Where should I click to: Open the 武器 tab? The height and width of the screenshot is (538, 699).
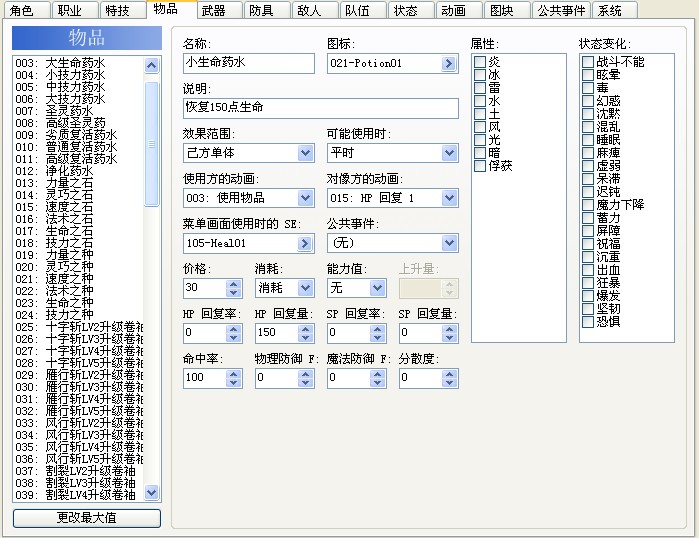coord(219,10)
